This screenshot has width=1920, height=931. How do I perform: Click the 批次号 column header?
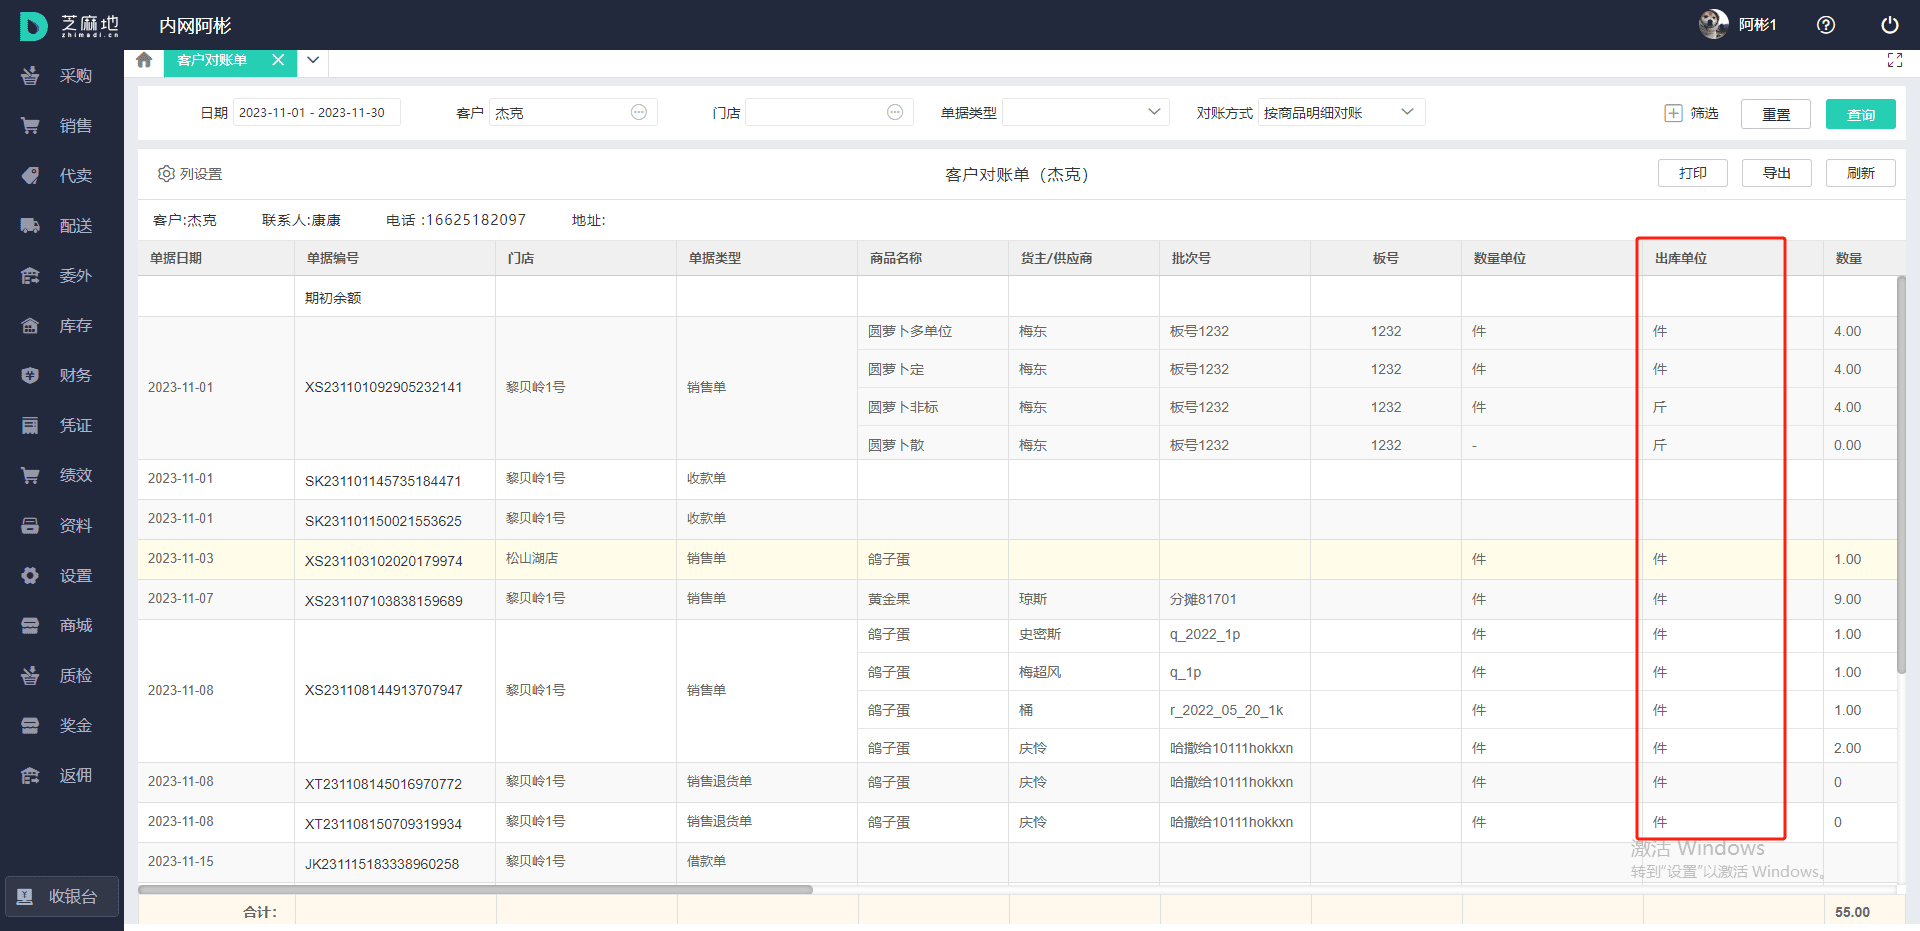click(1235, 258)
